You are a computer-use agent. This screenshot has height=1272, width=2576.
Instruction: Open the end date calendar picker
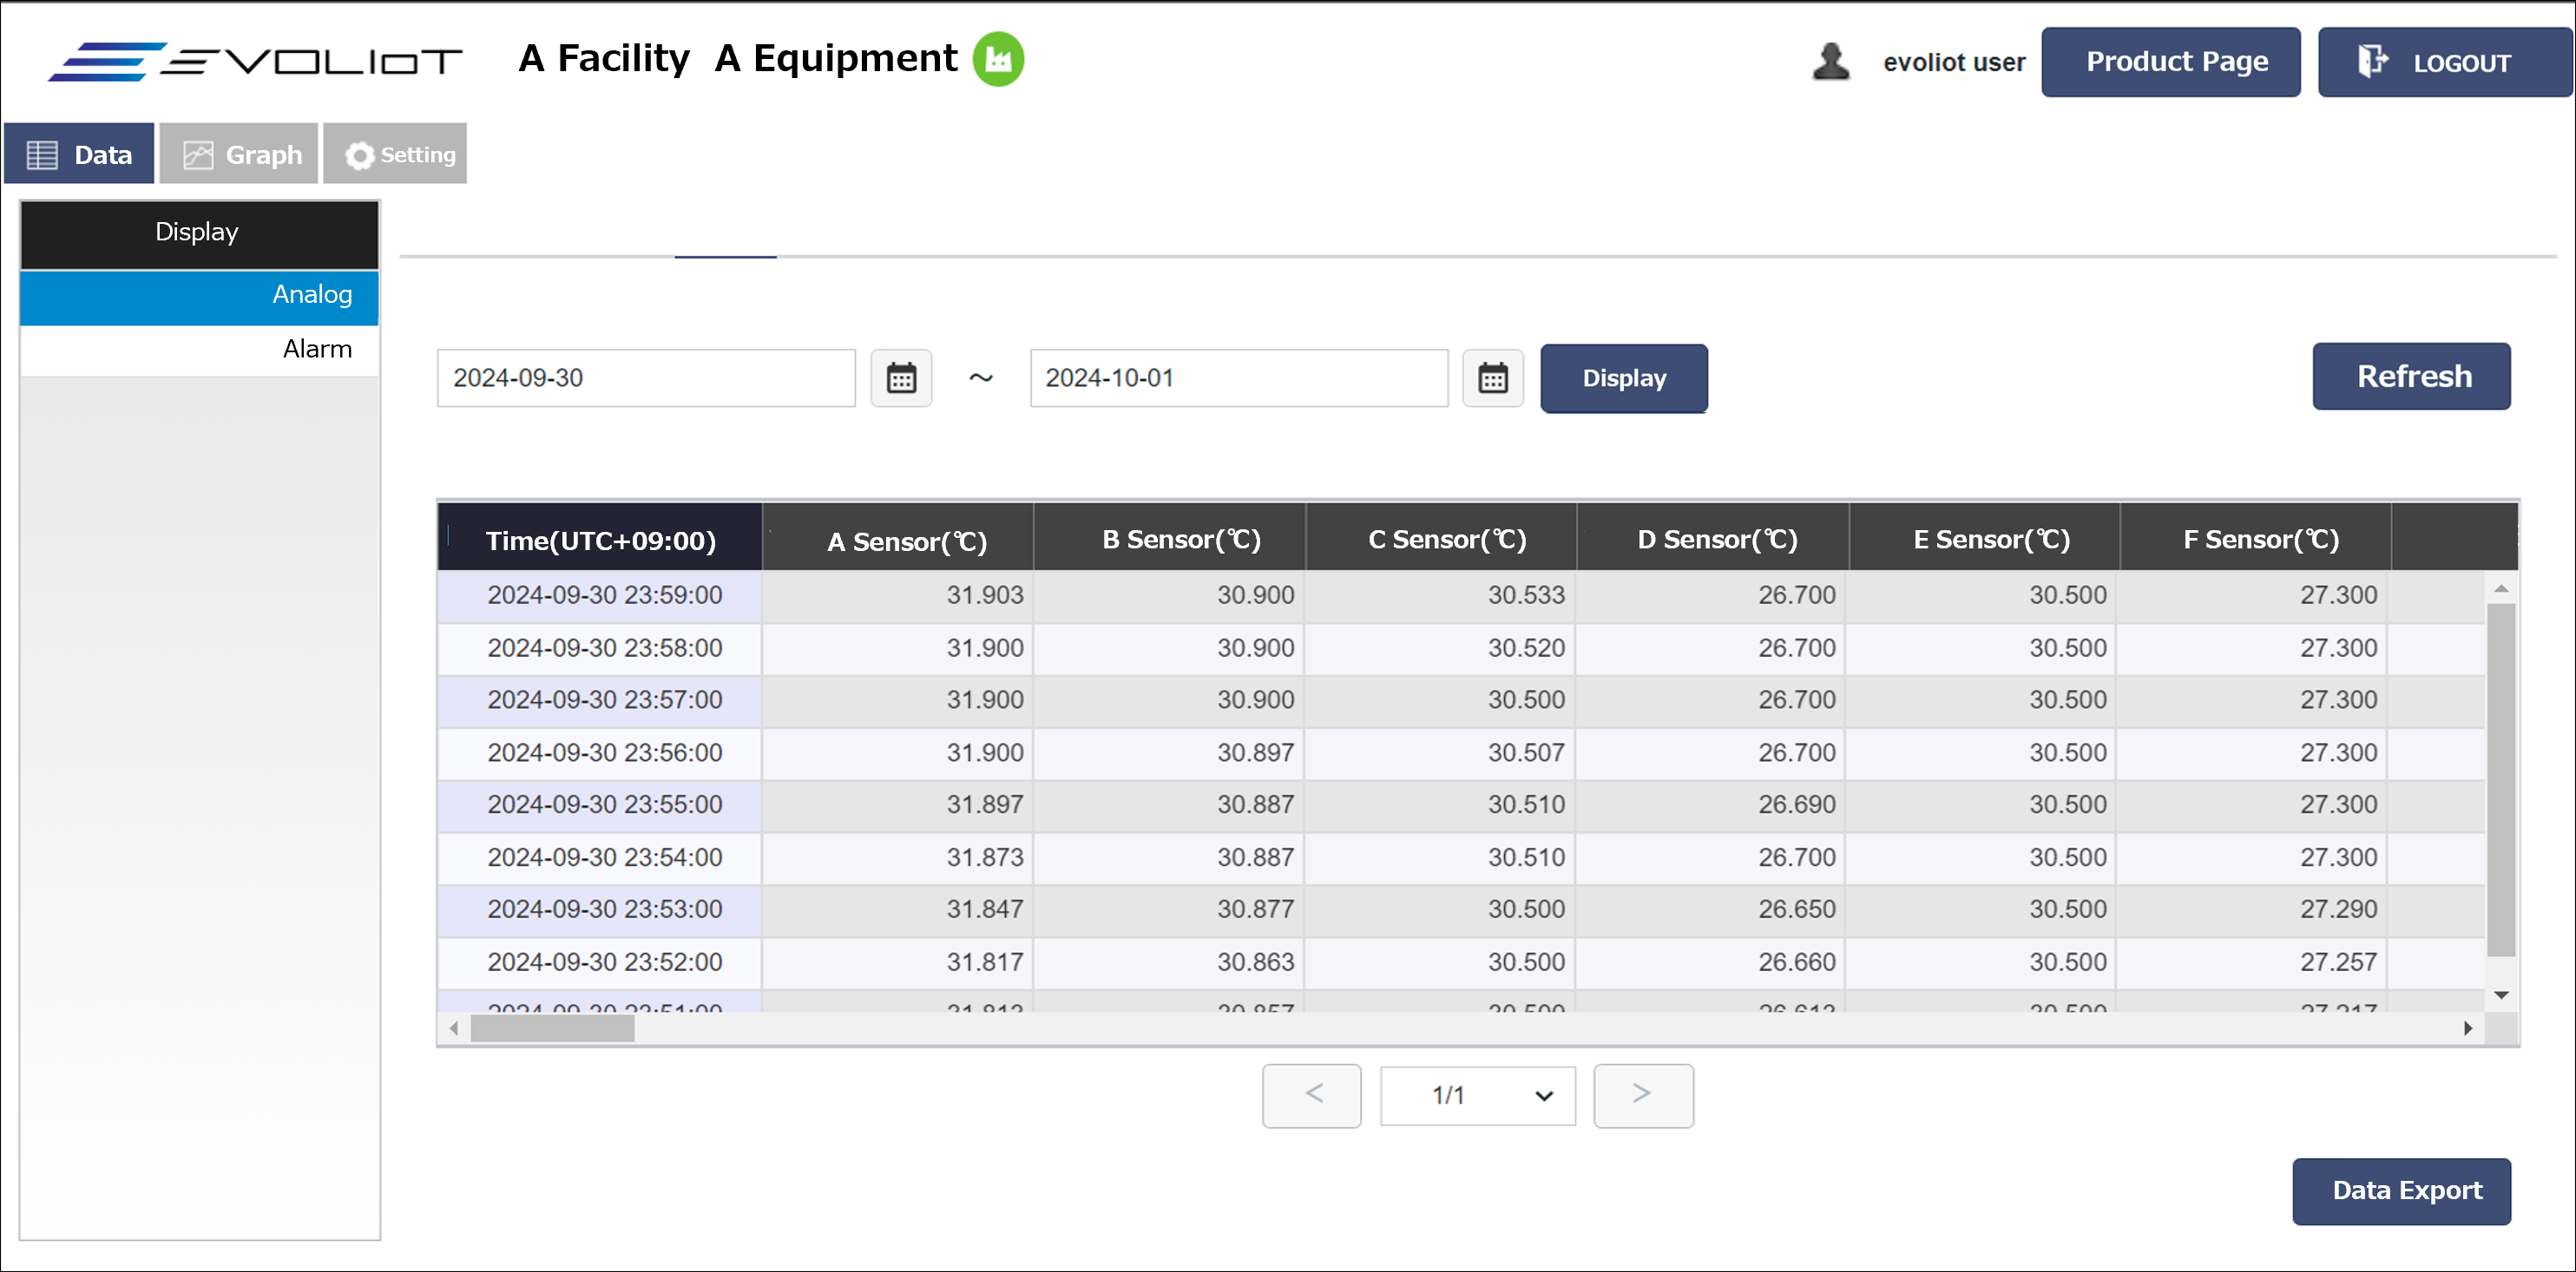pyautogui.click(x=1492, y=378)
